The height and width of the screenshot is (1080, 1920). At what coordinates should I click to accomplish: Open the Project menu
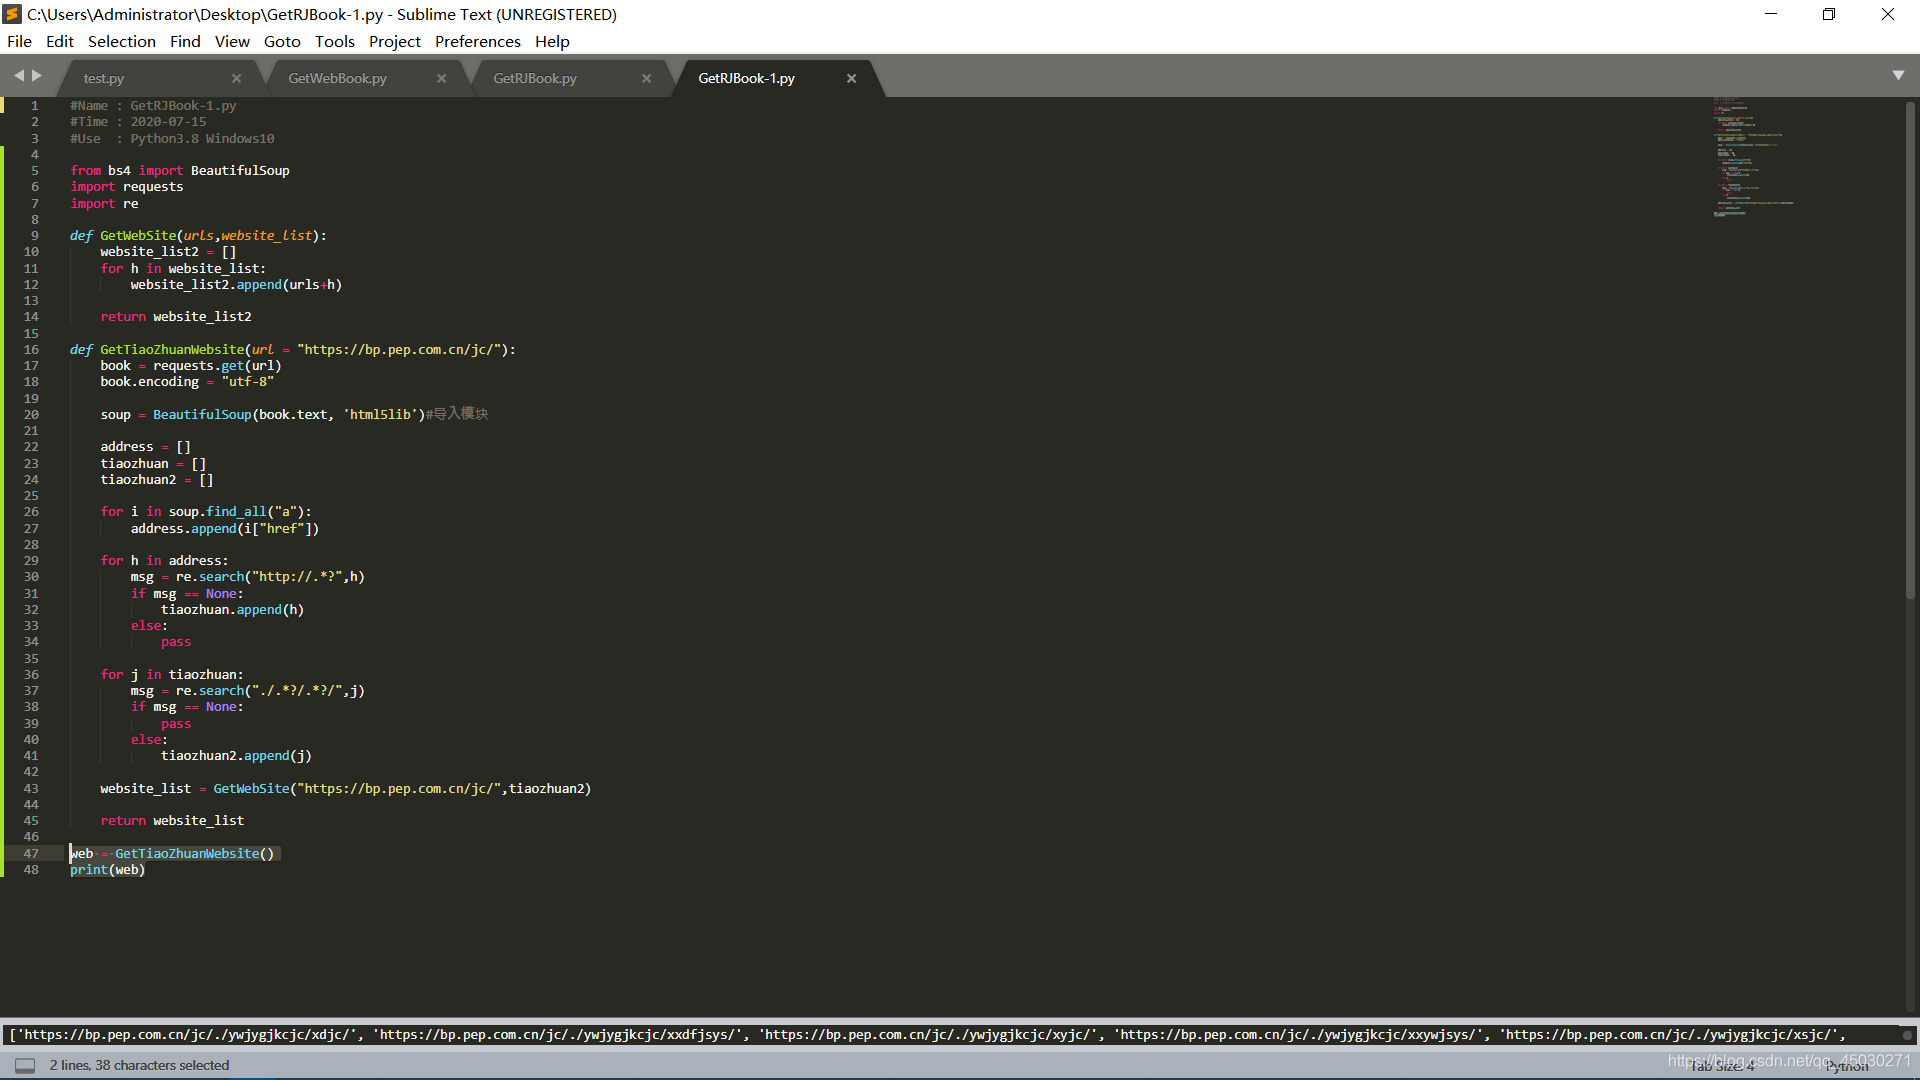[x=395, y=41]
